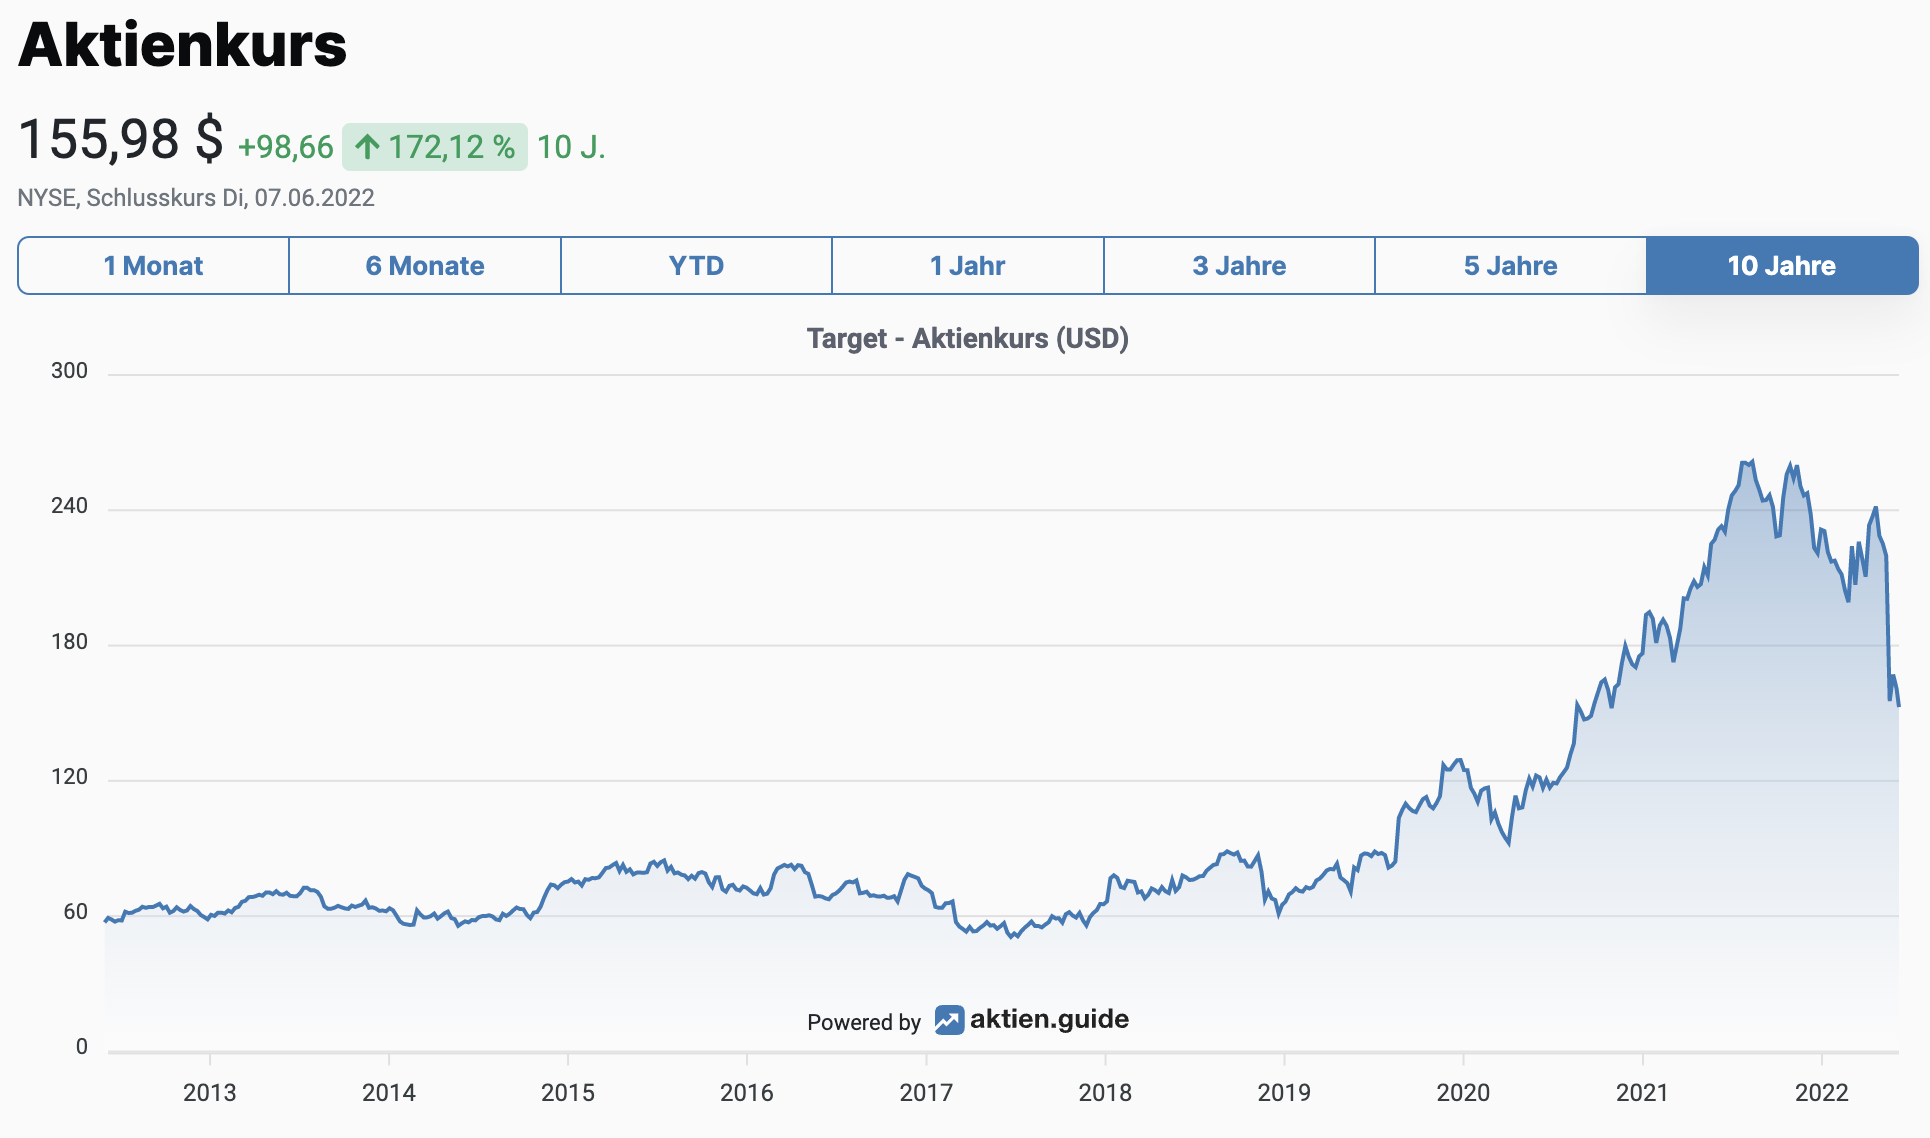
Task: Click the chart's 2021 price peak
Action: [x=1752, y=462]
